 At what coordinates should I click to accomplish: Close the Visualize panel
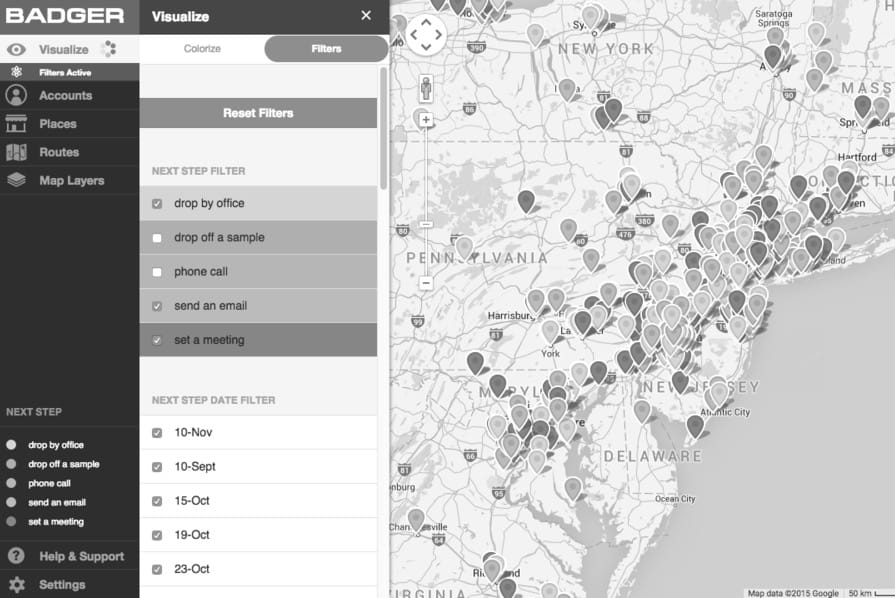point(366,15)
